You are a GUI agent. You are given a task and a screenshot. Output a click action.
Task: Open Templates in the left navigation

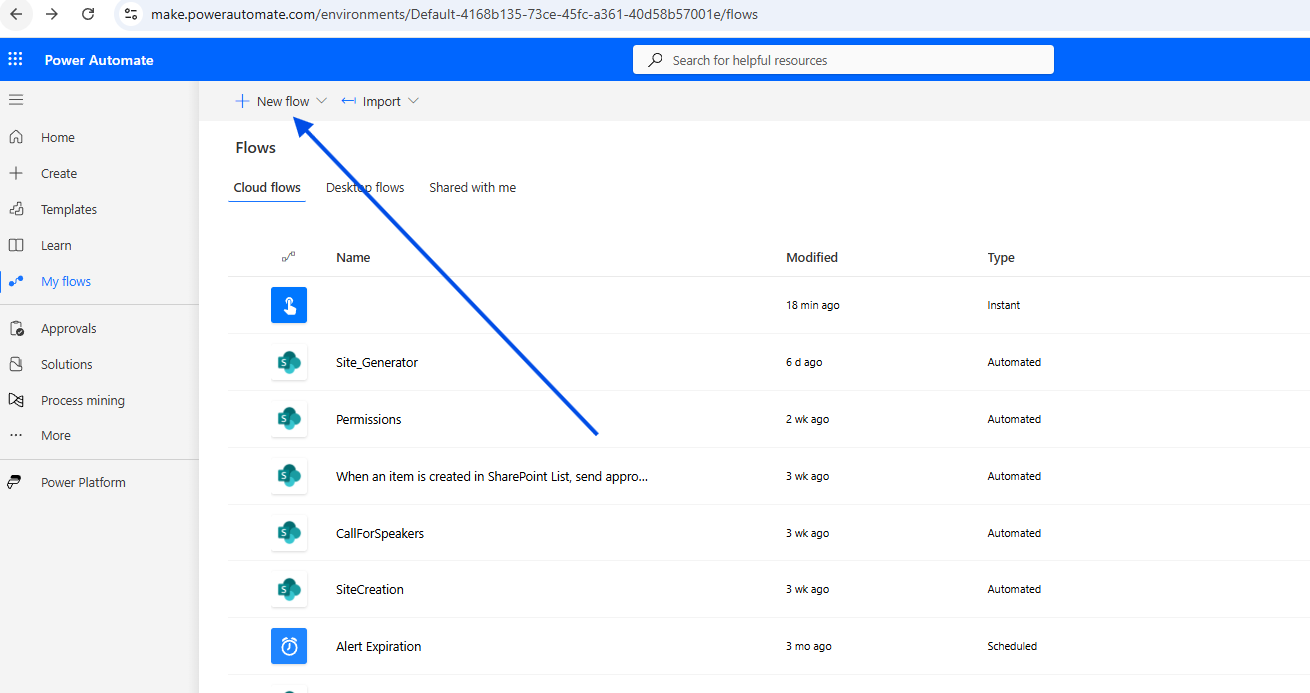68,210
